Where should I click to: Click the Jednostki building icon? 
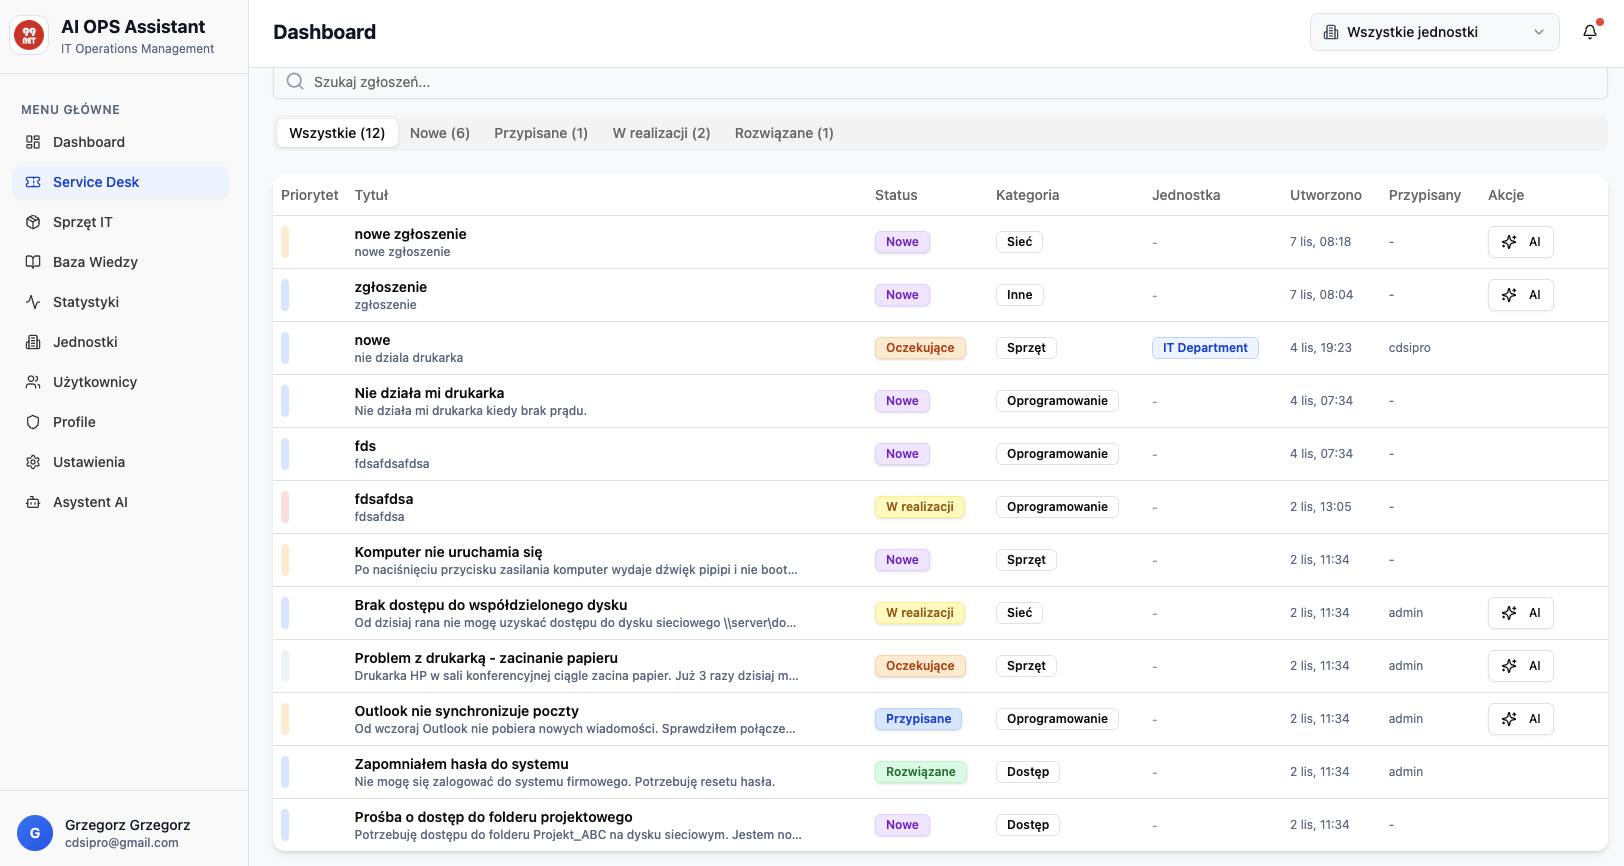(33, 342)
